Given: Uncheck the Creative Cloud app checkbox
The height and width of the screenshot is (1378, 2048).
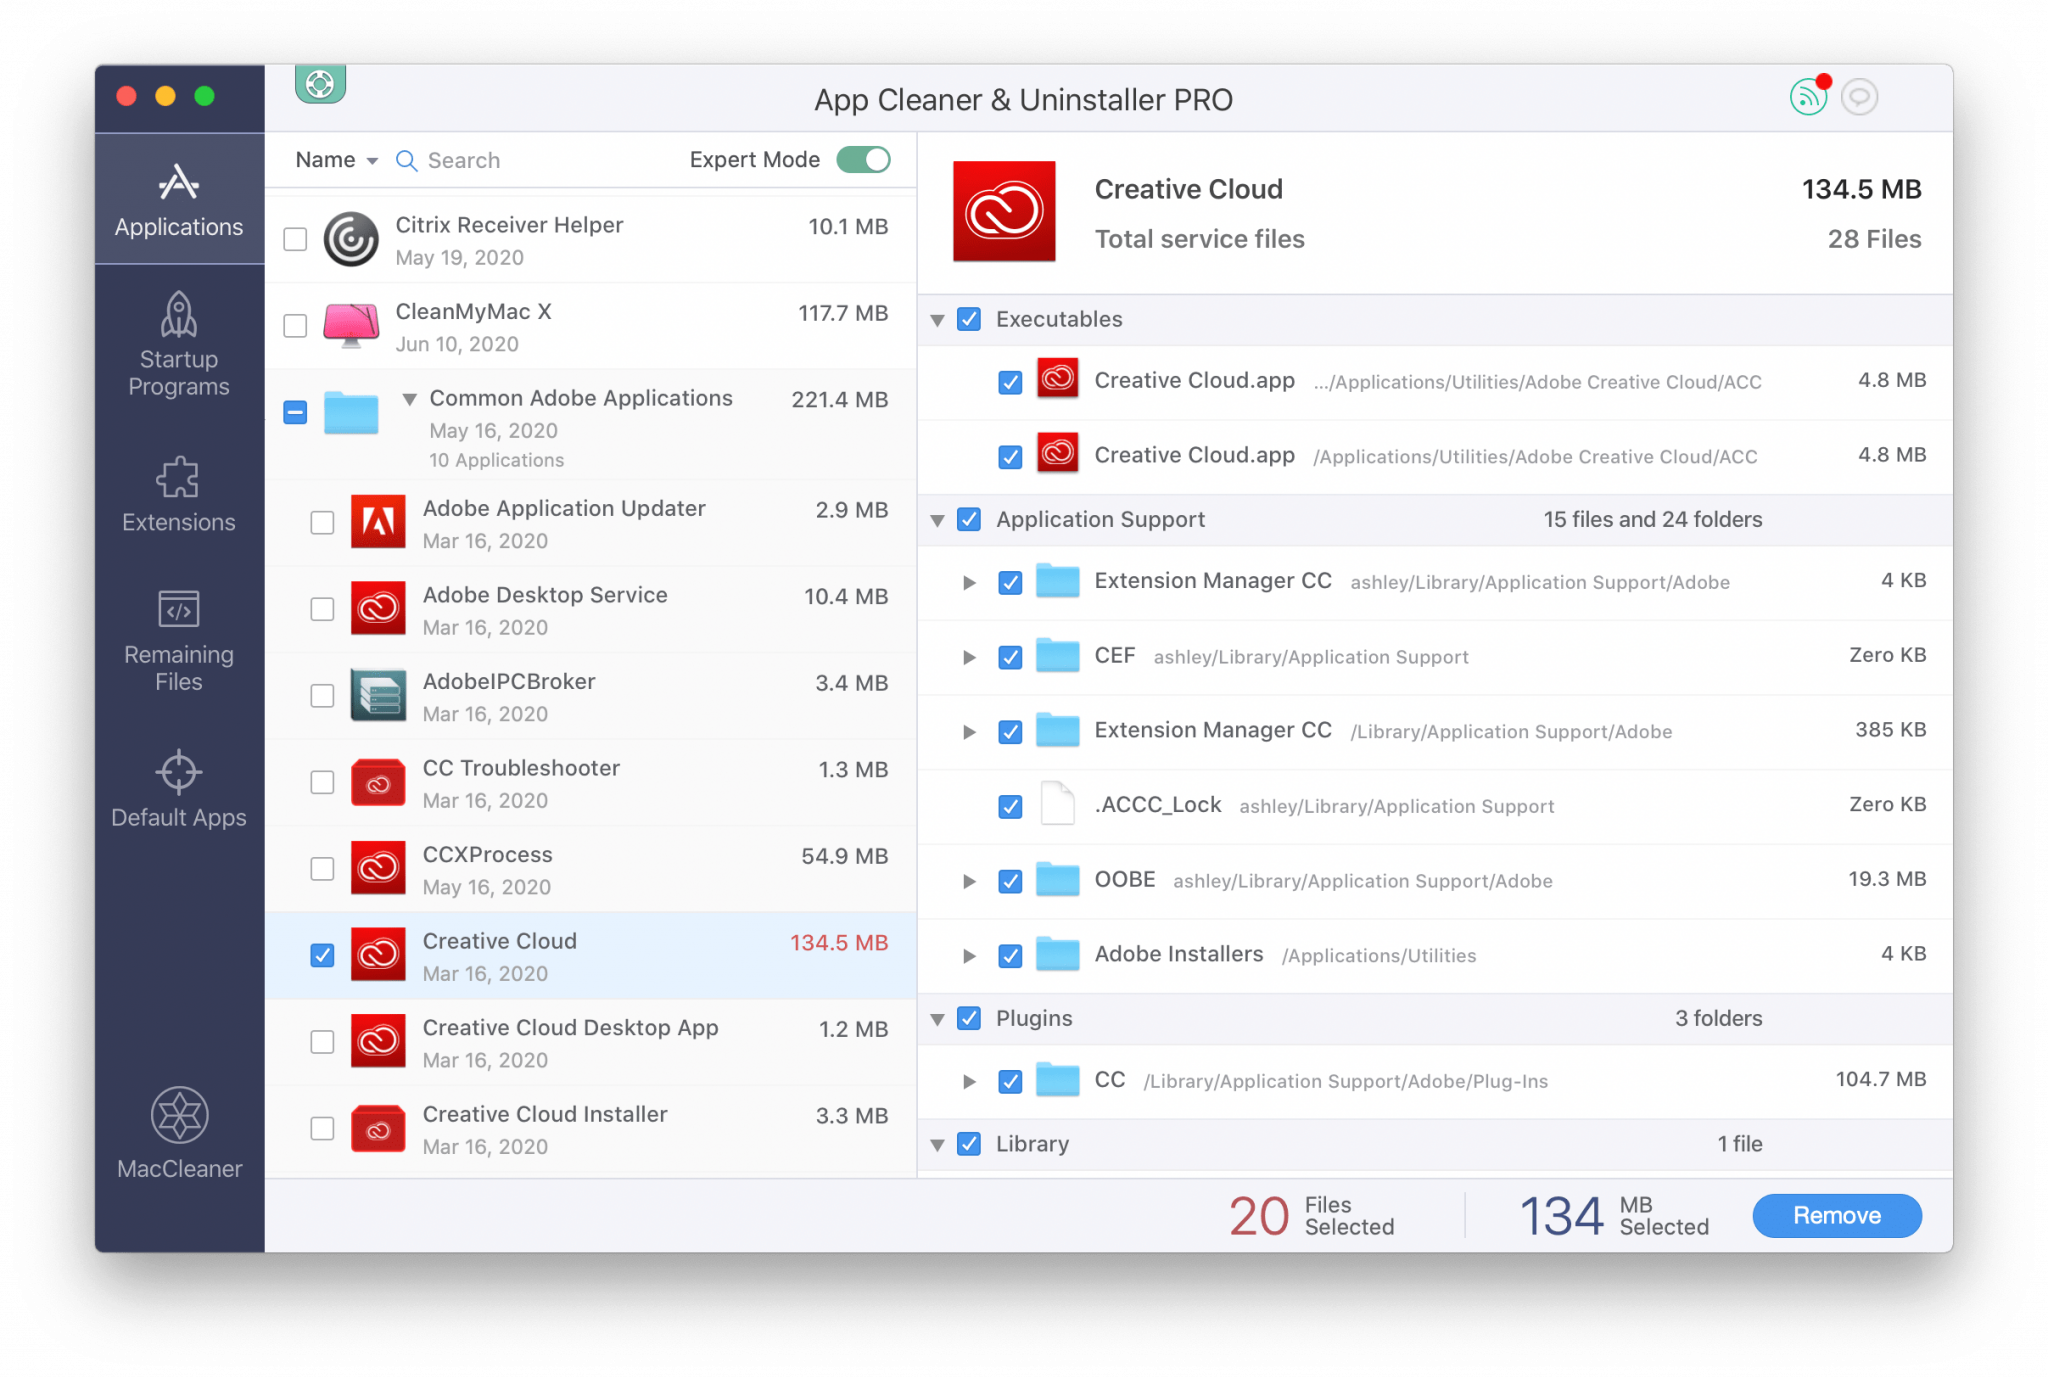Looking at the screenshot, I should [x=323, y=954].
